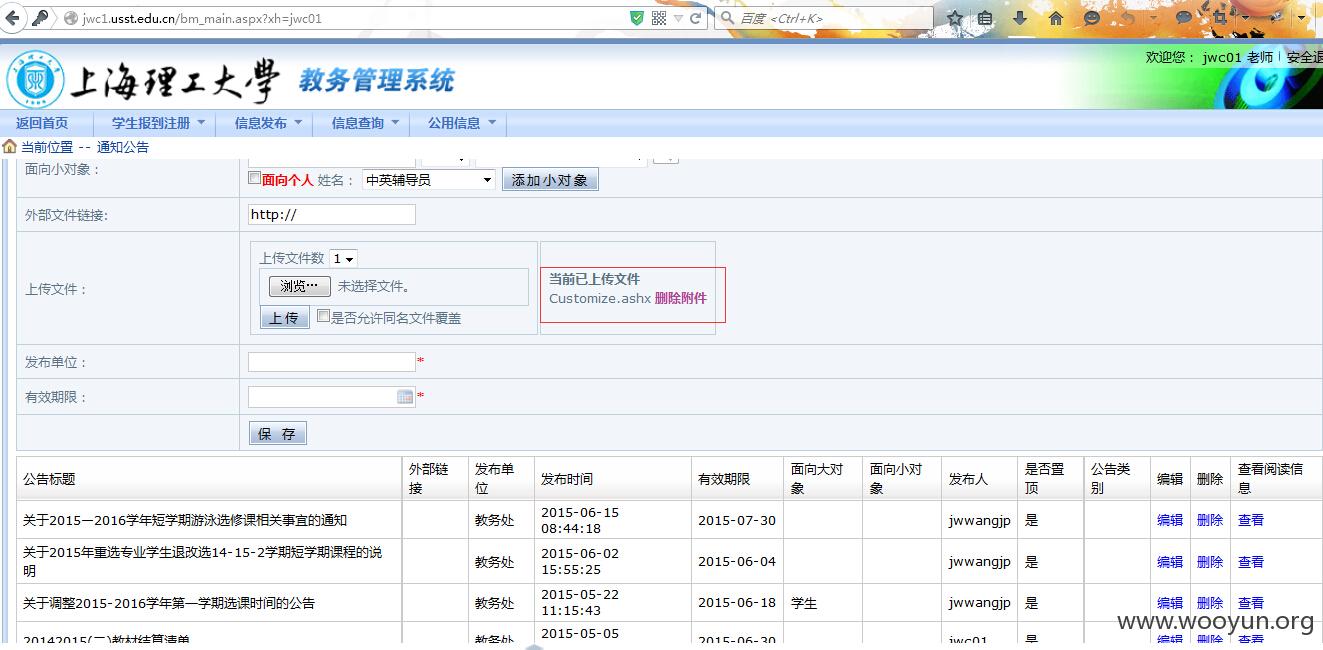
Task: Click the 添加小对象 button
Action: pyautogui.click(x=550, y=180)
